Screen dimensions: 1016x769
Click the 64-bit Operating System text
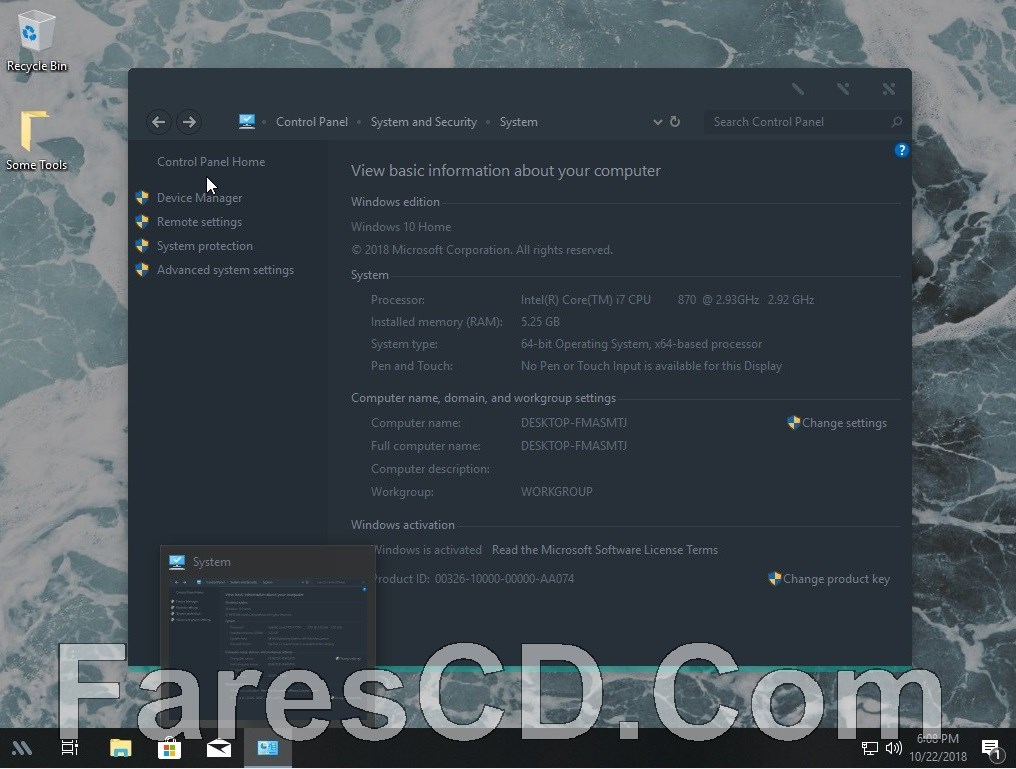click(641, 344)
